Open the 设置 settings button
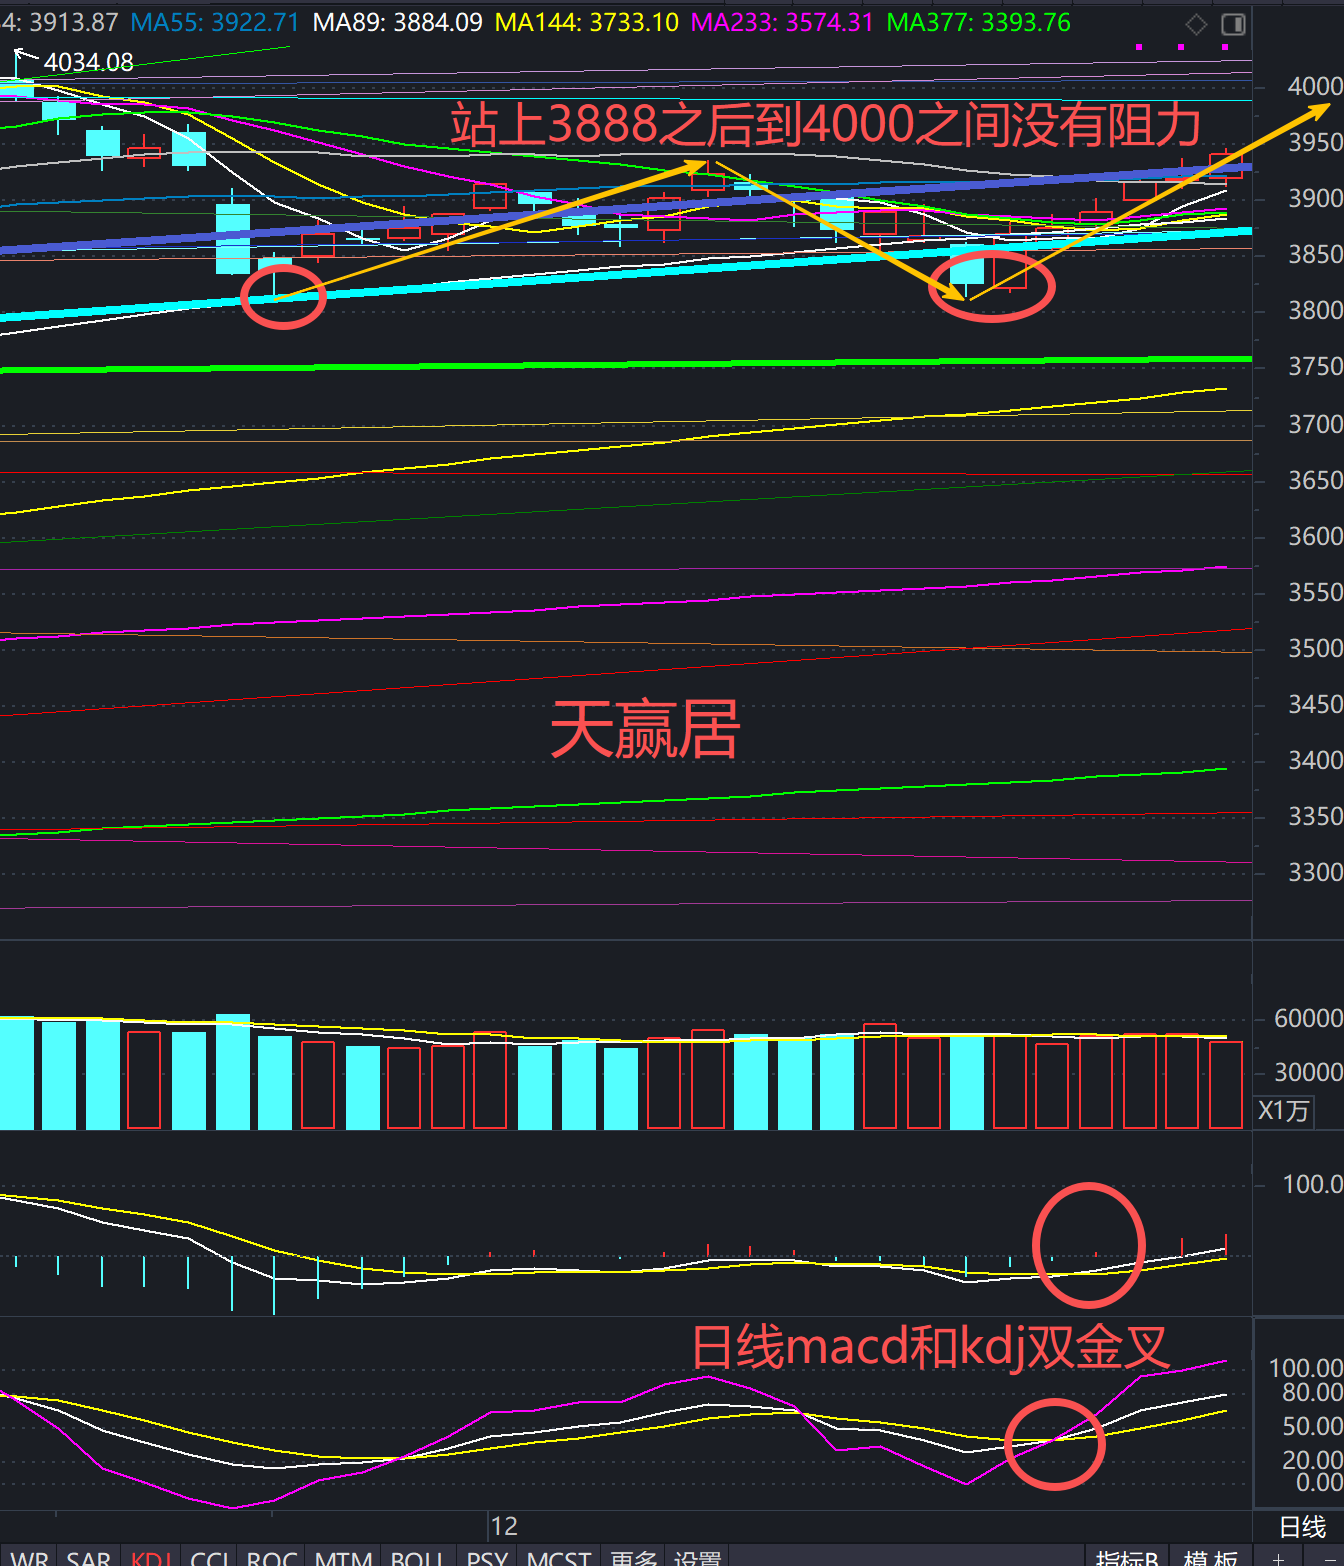The height and width of the screenshot is (1566, 1344). (x=697, y=1557)
